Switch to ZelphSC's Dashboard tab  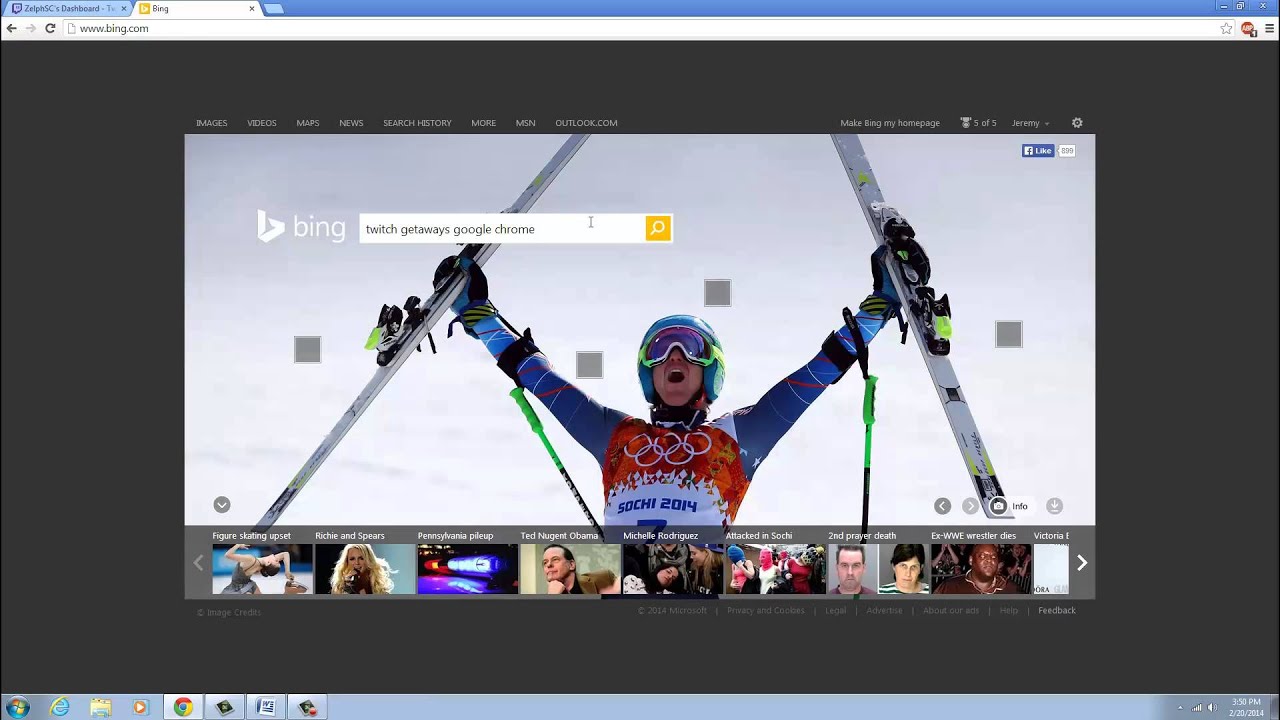pos(69,8)
